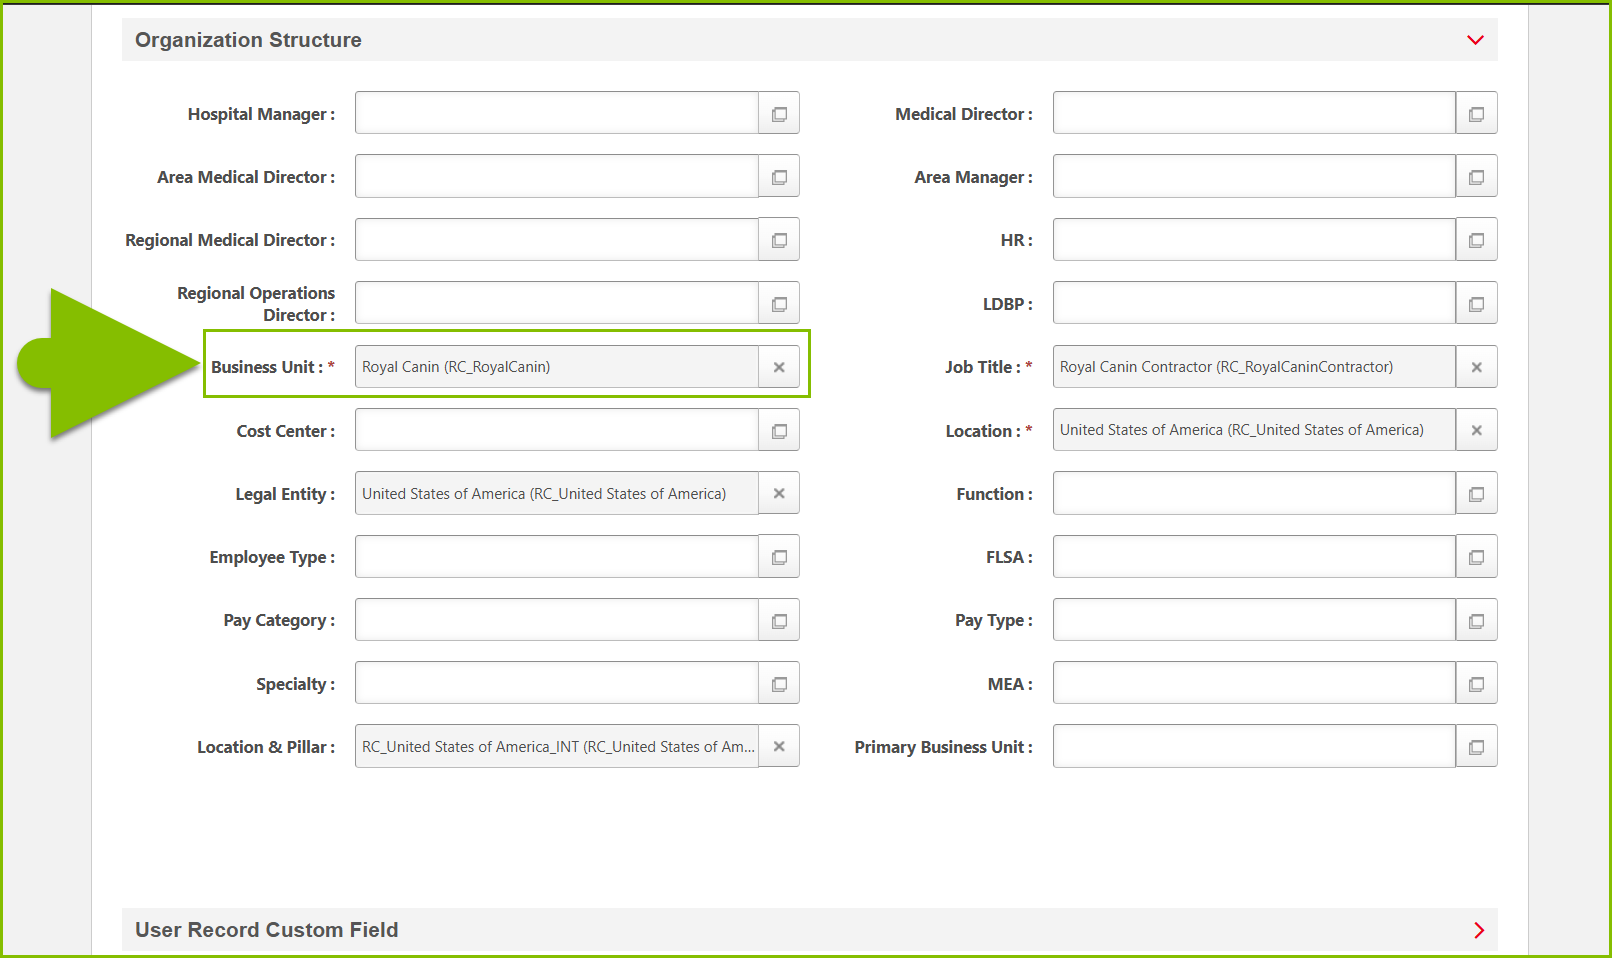Expand the User Record Custom Field section

pyautogui.click(x=1478, y=930)
